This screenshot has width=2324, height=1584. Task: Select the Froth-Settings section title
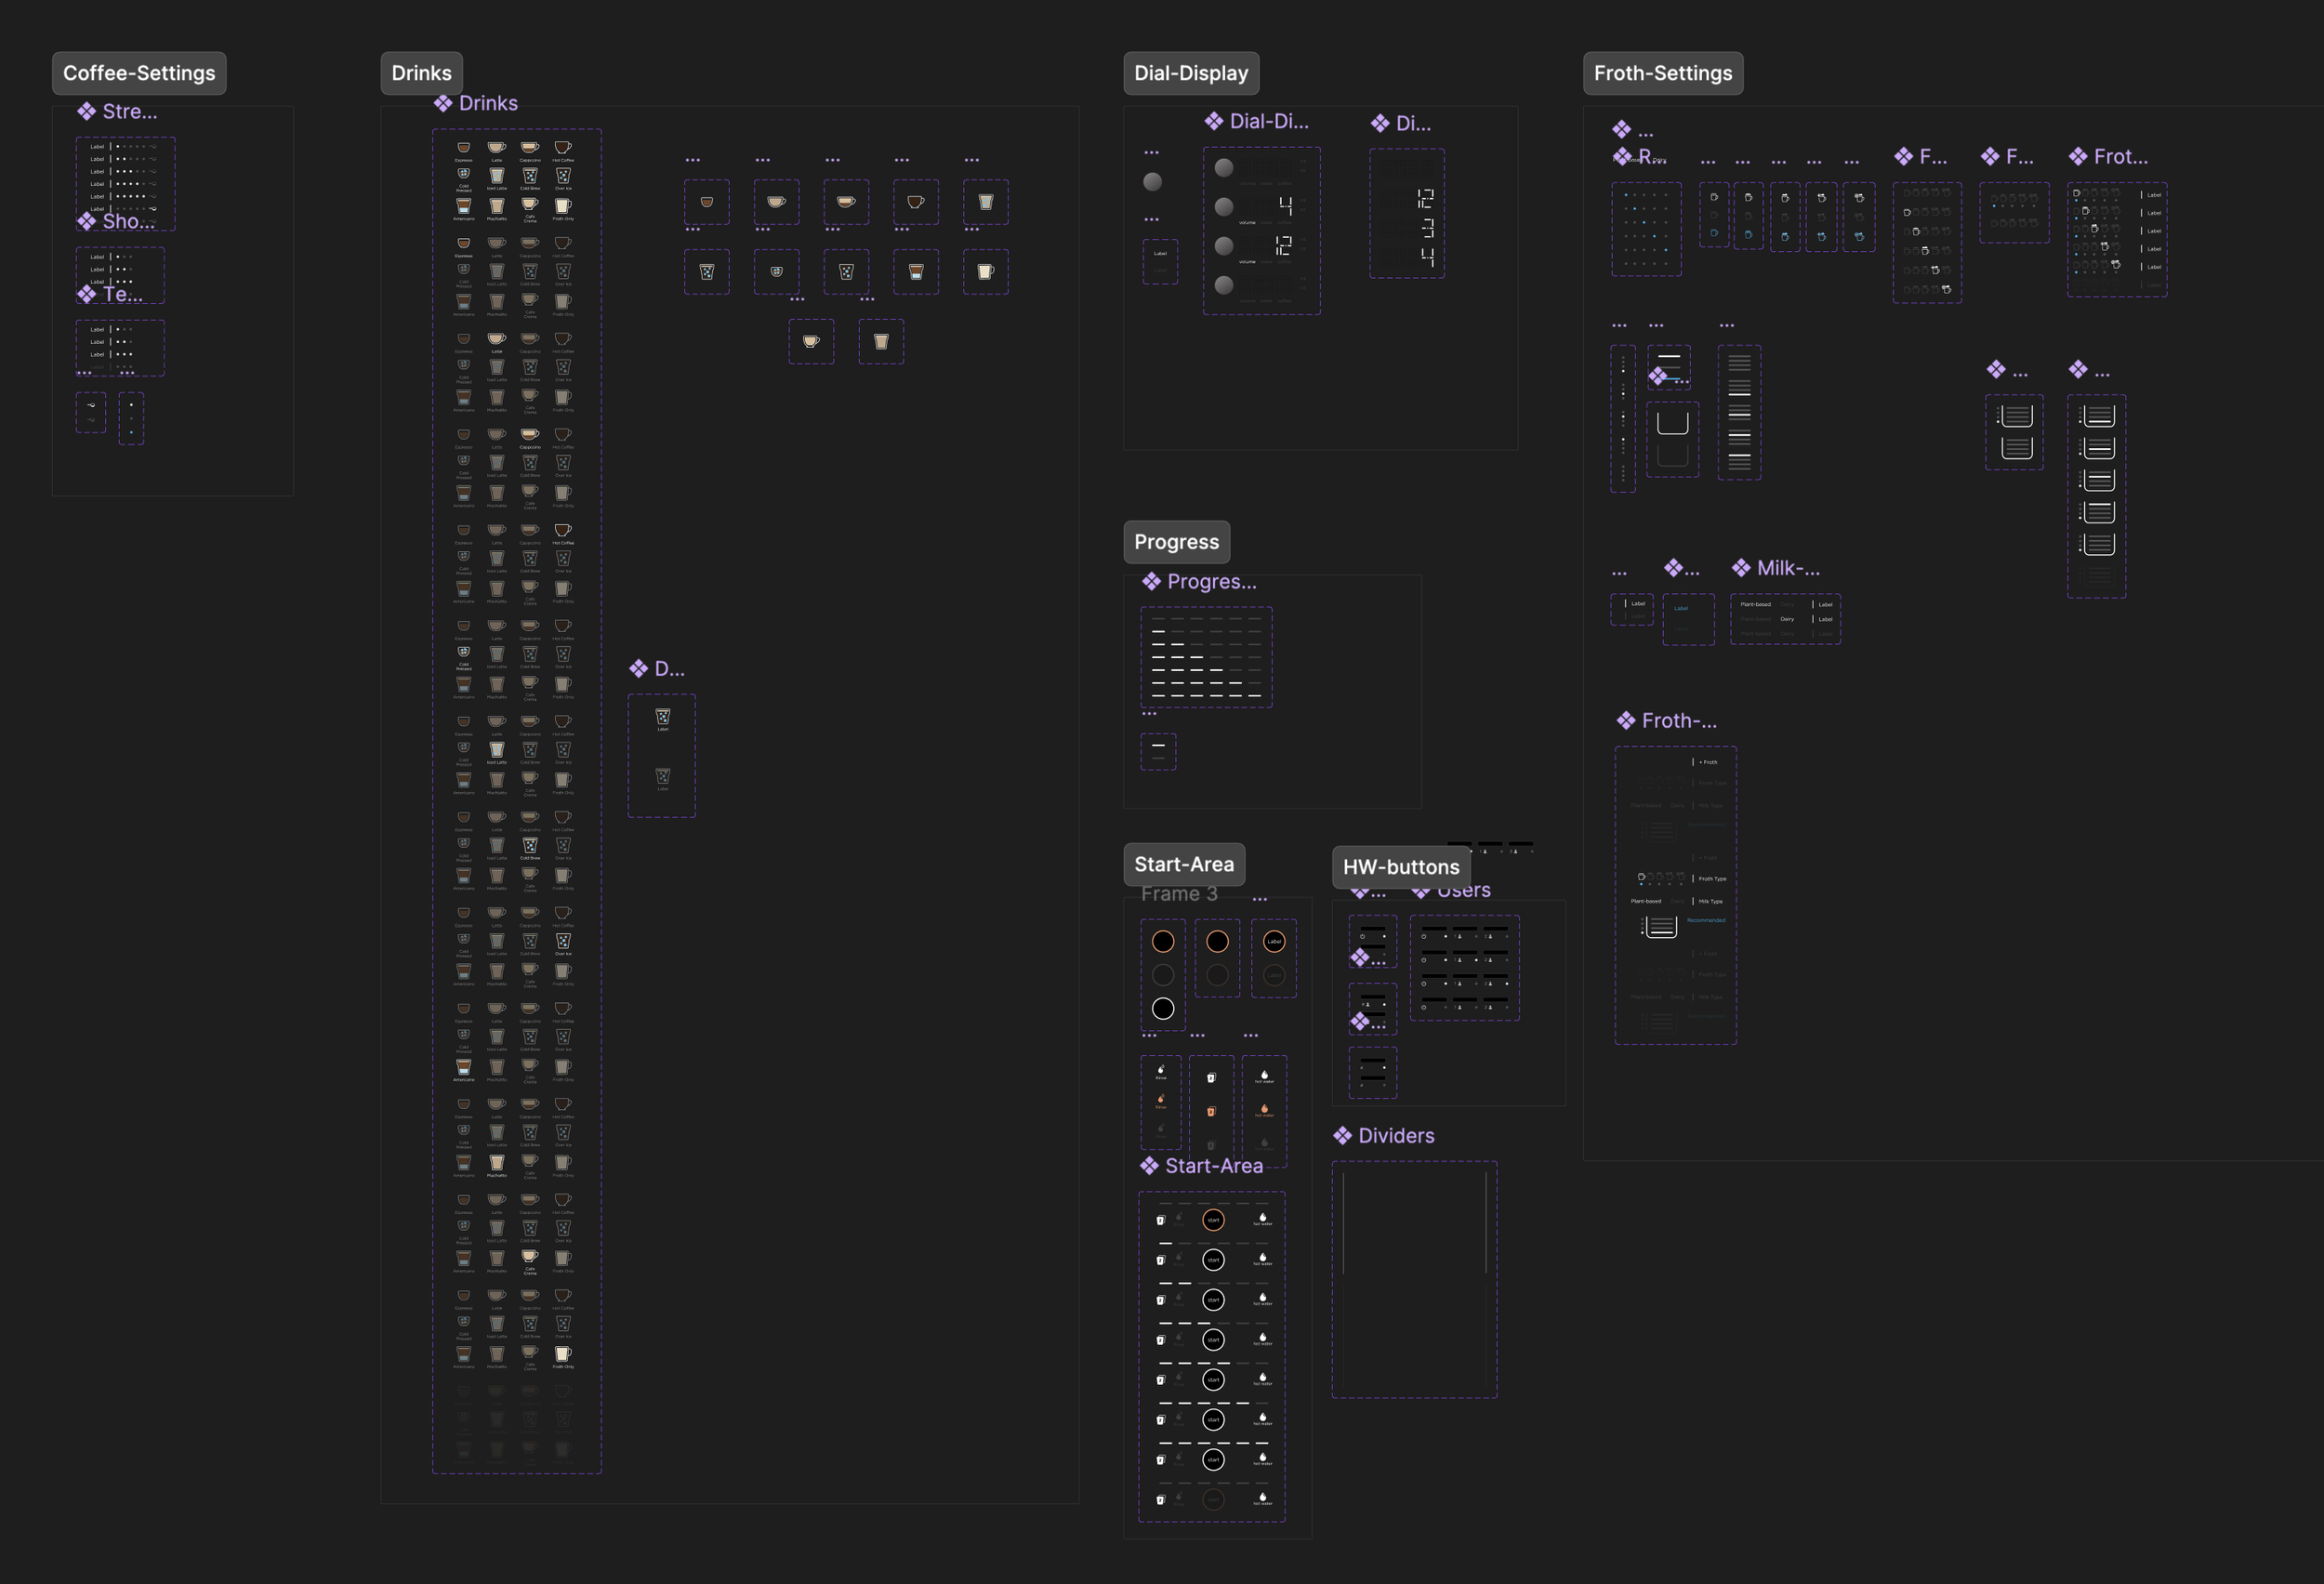(x=1662, y=73)
